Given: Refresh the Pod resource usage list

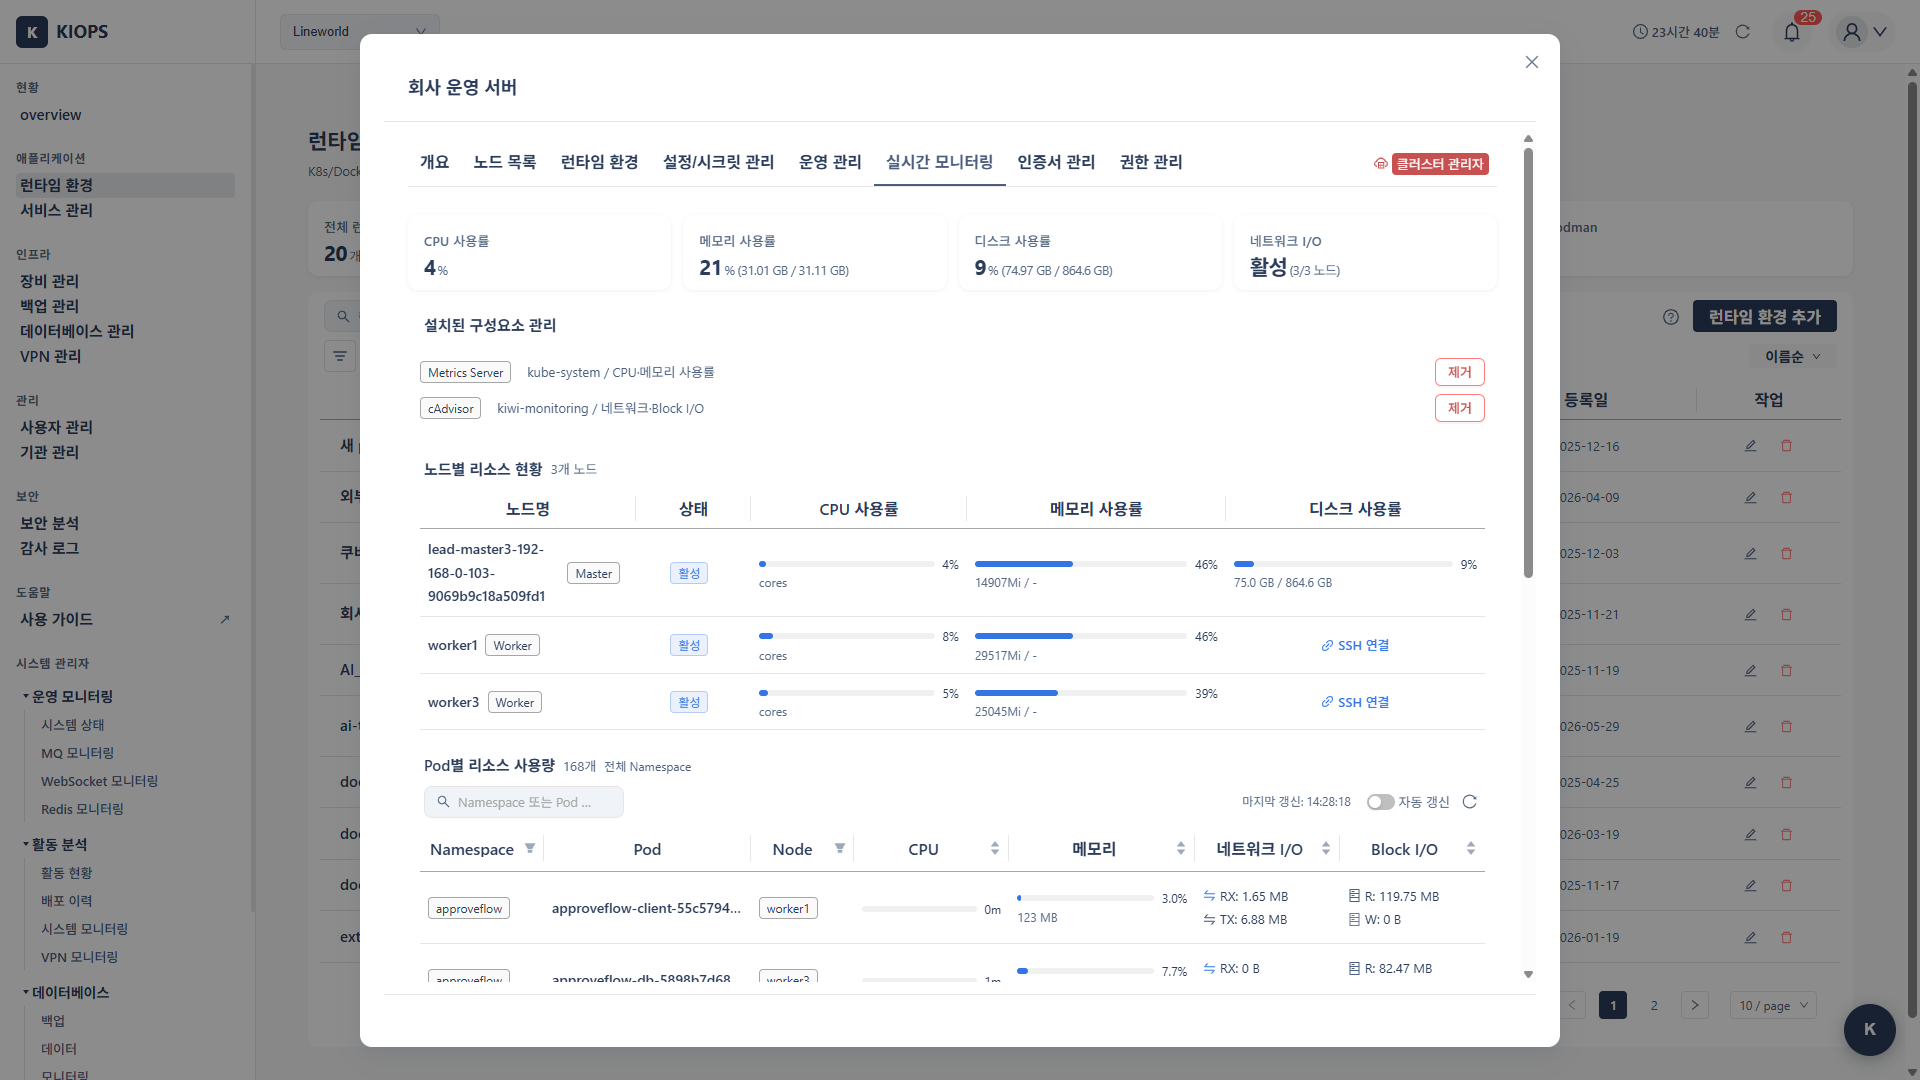Looking at the screenshot, I should (x=1469, y=802).
